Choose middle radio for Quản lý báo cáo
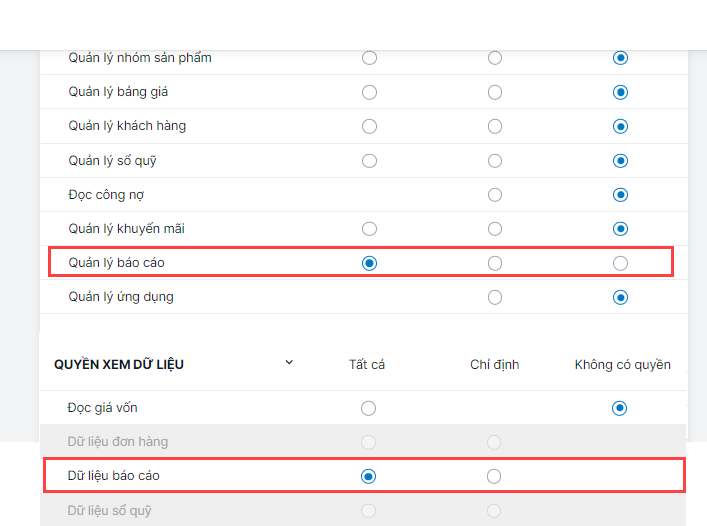 click(495, 263)
